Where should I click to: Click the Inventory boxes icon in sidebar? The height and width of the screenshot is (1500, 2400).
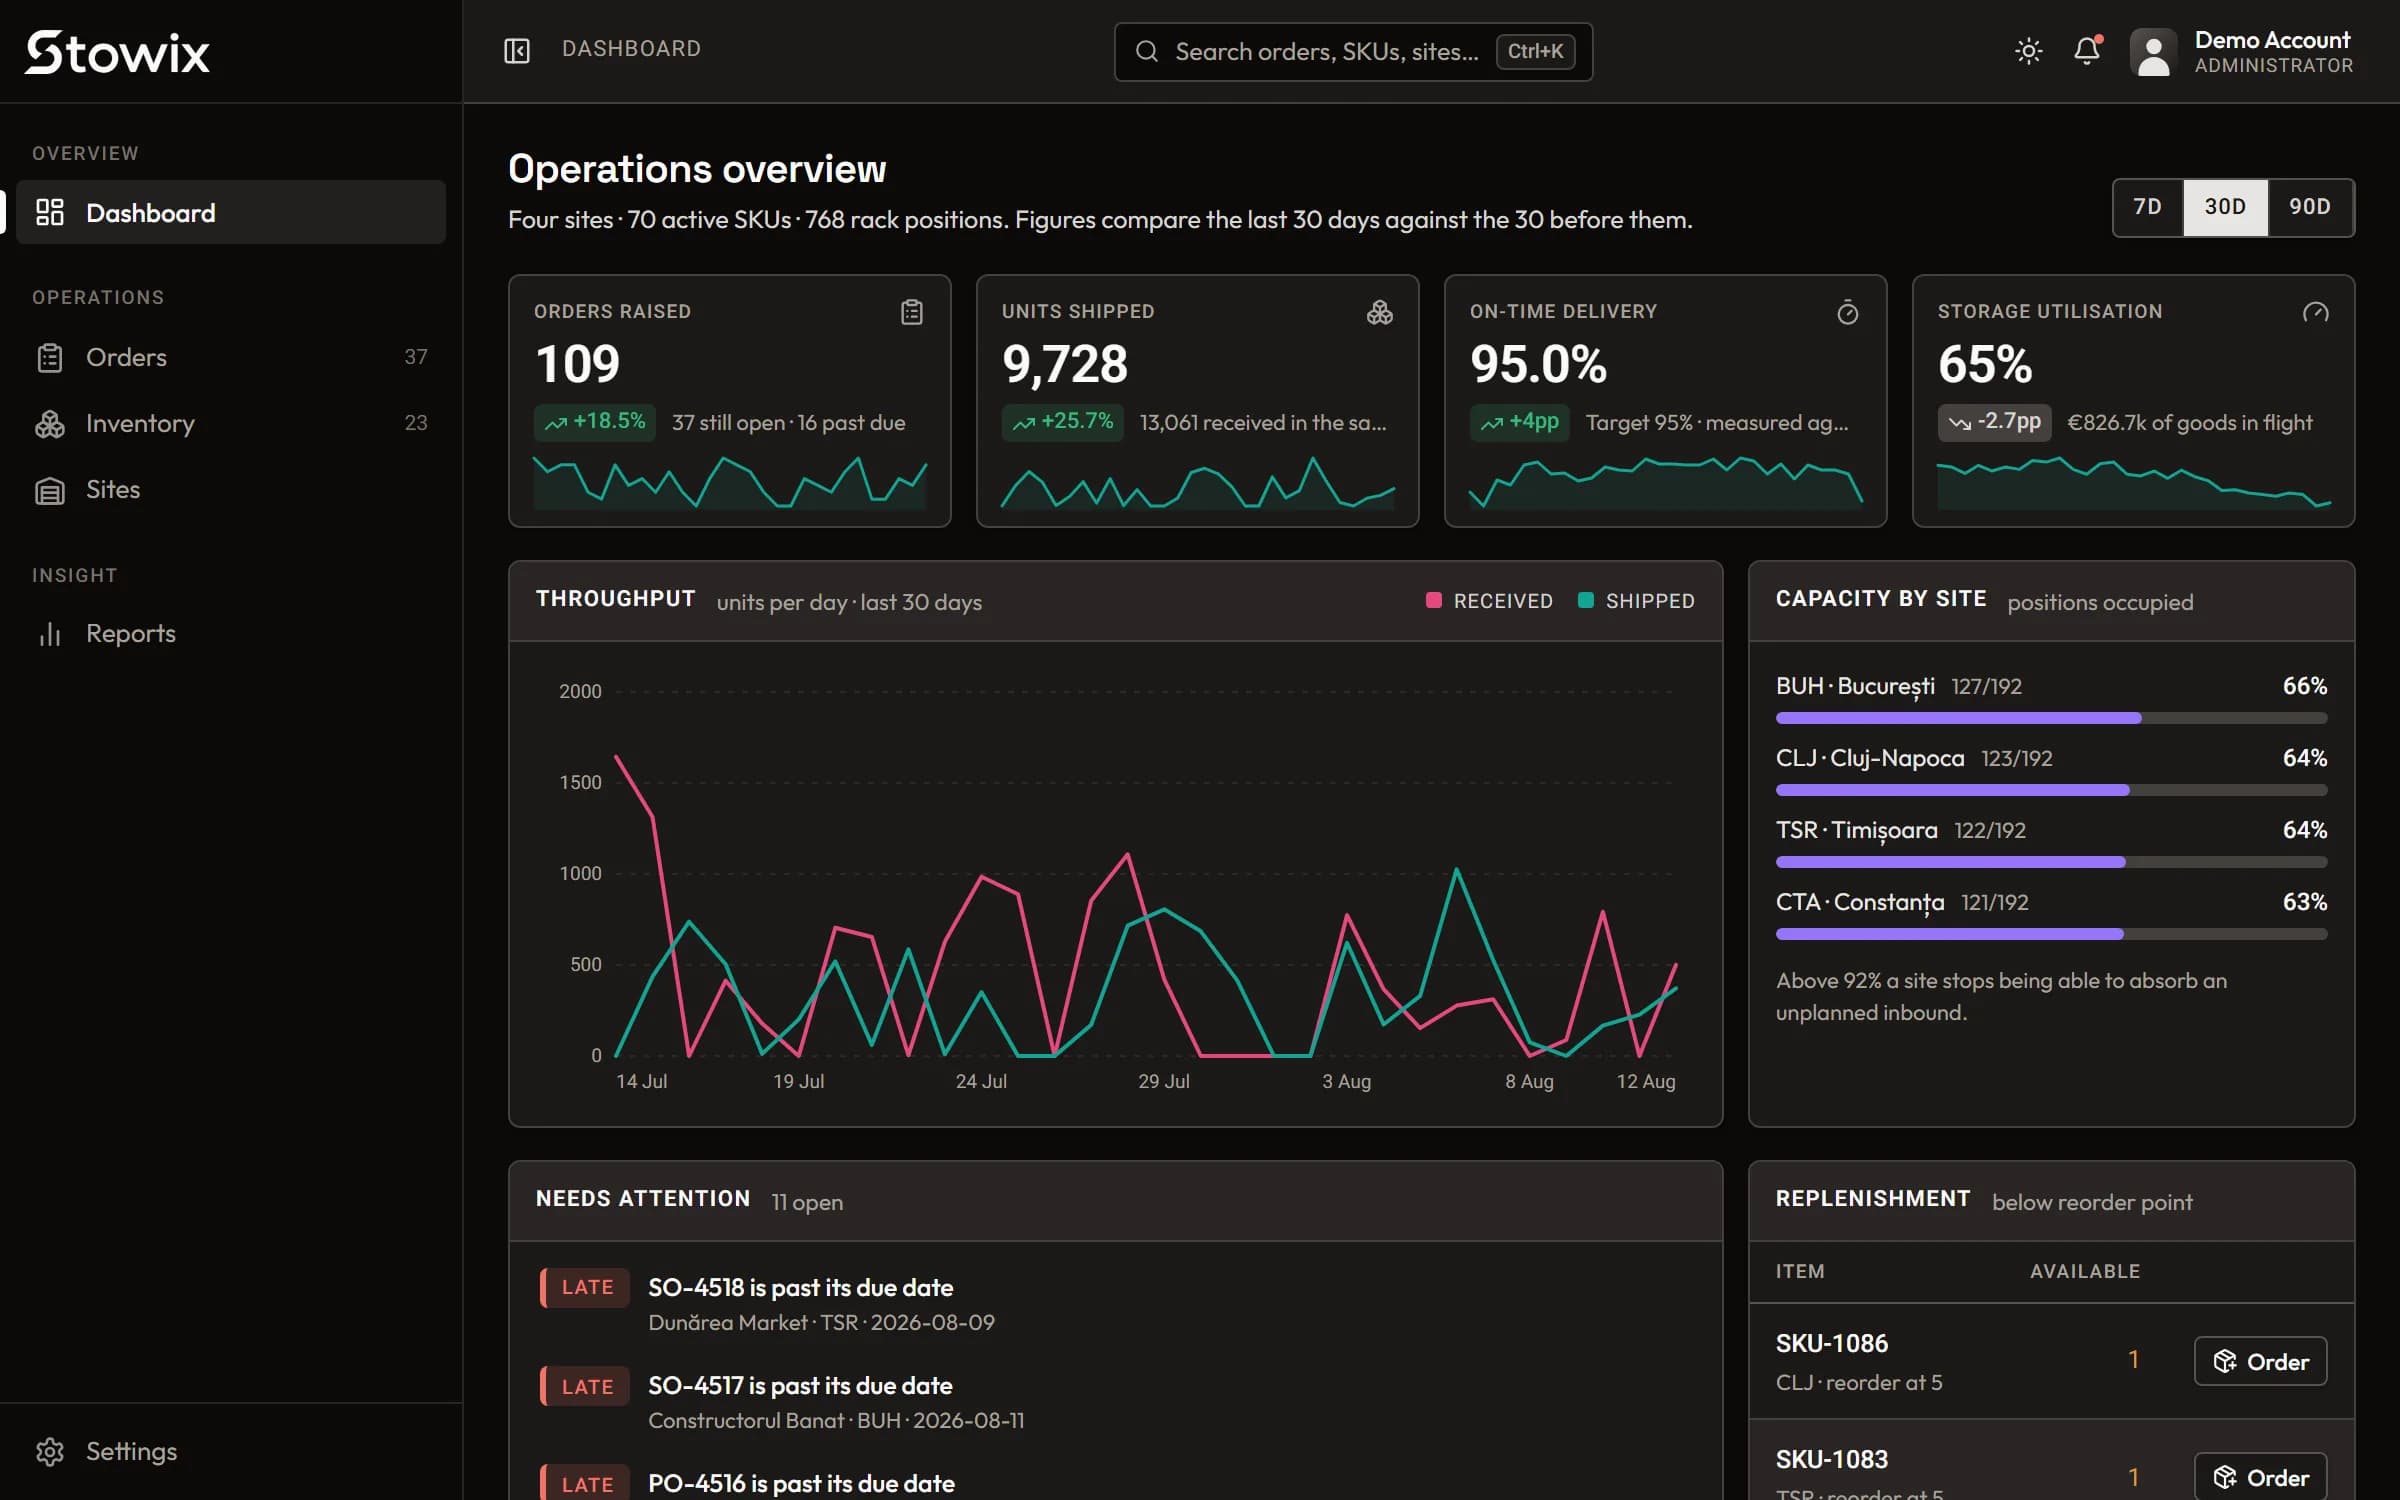(50, 424)
